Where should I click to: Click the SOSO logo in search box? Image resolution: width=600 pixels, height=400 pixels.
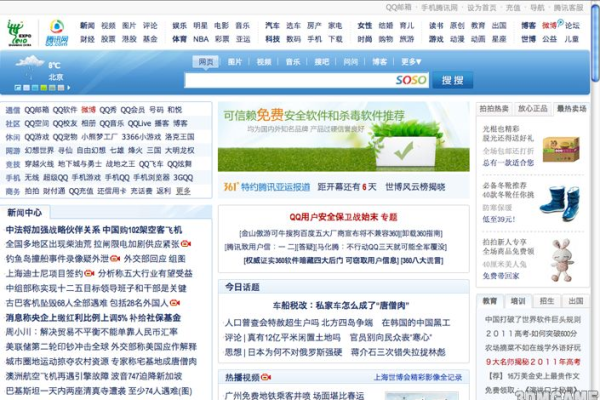pos(411,80)
